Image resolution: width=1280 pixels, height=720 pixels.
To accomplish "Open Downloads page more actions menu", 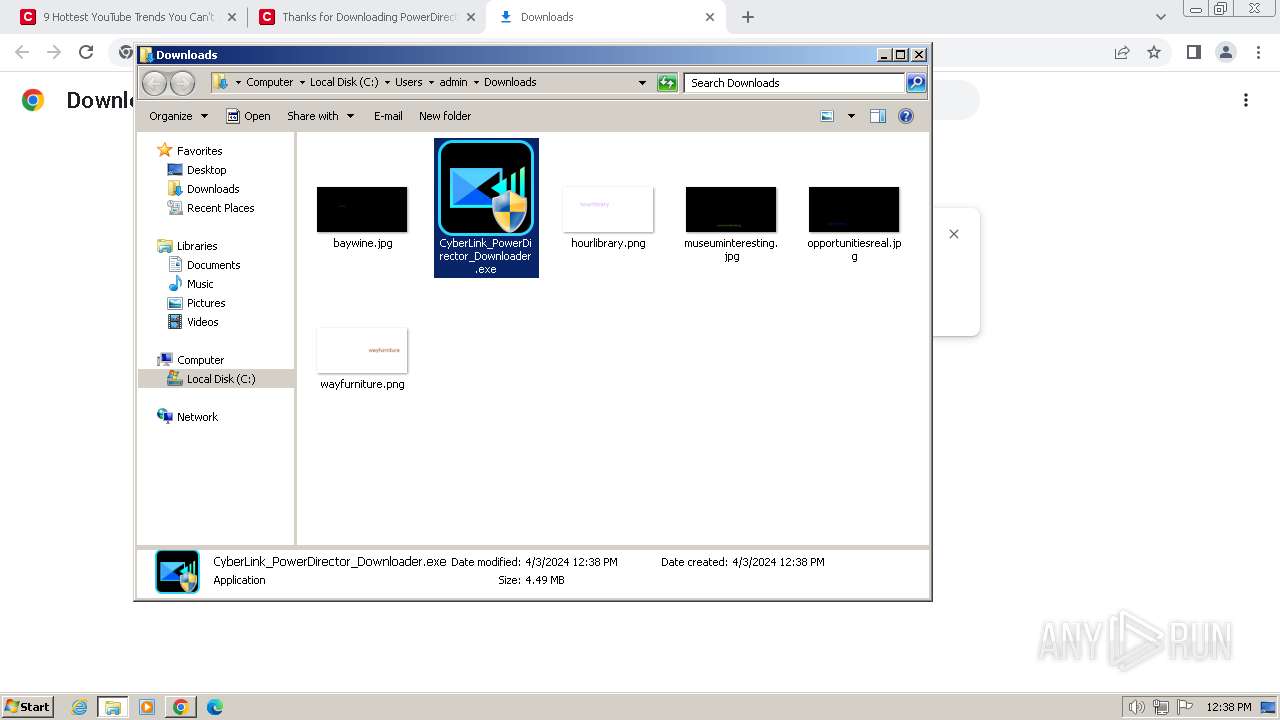I will (x=1246, y=100).
